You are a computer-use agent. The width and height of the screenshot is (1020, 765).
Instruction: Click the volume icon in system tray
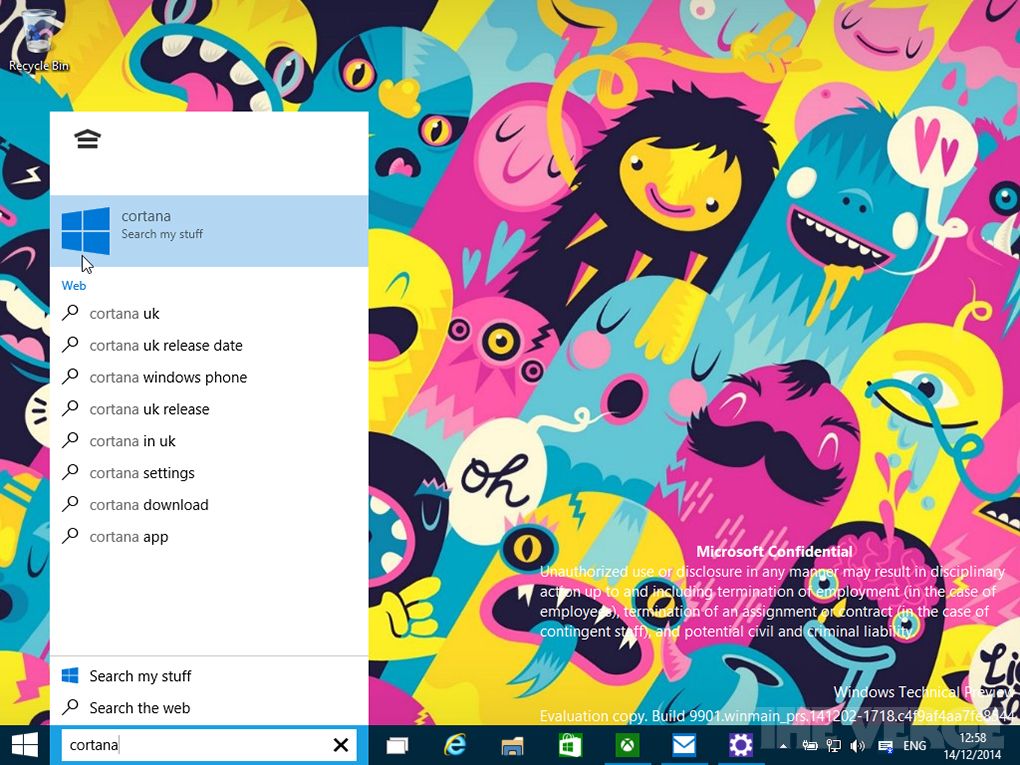857,745
